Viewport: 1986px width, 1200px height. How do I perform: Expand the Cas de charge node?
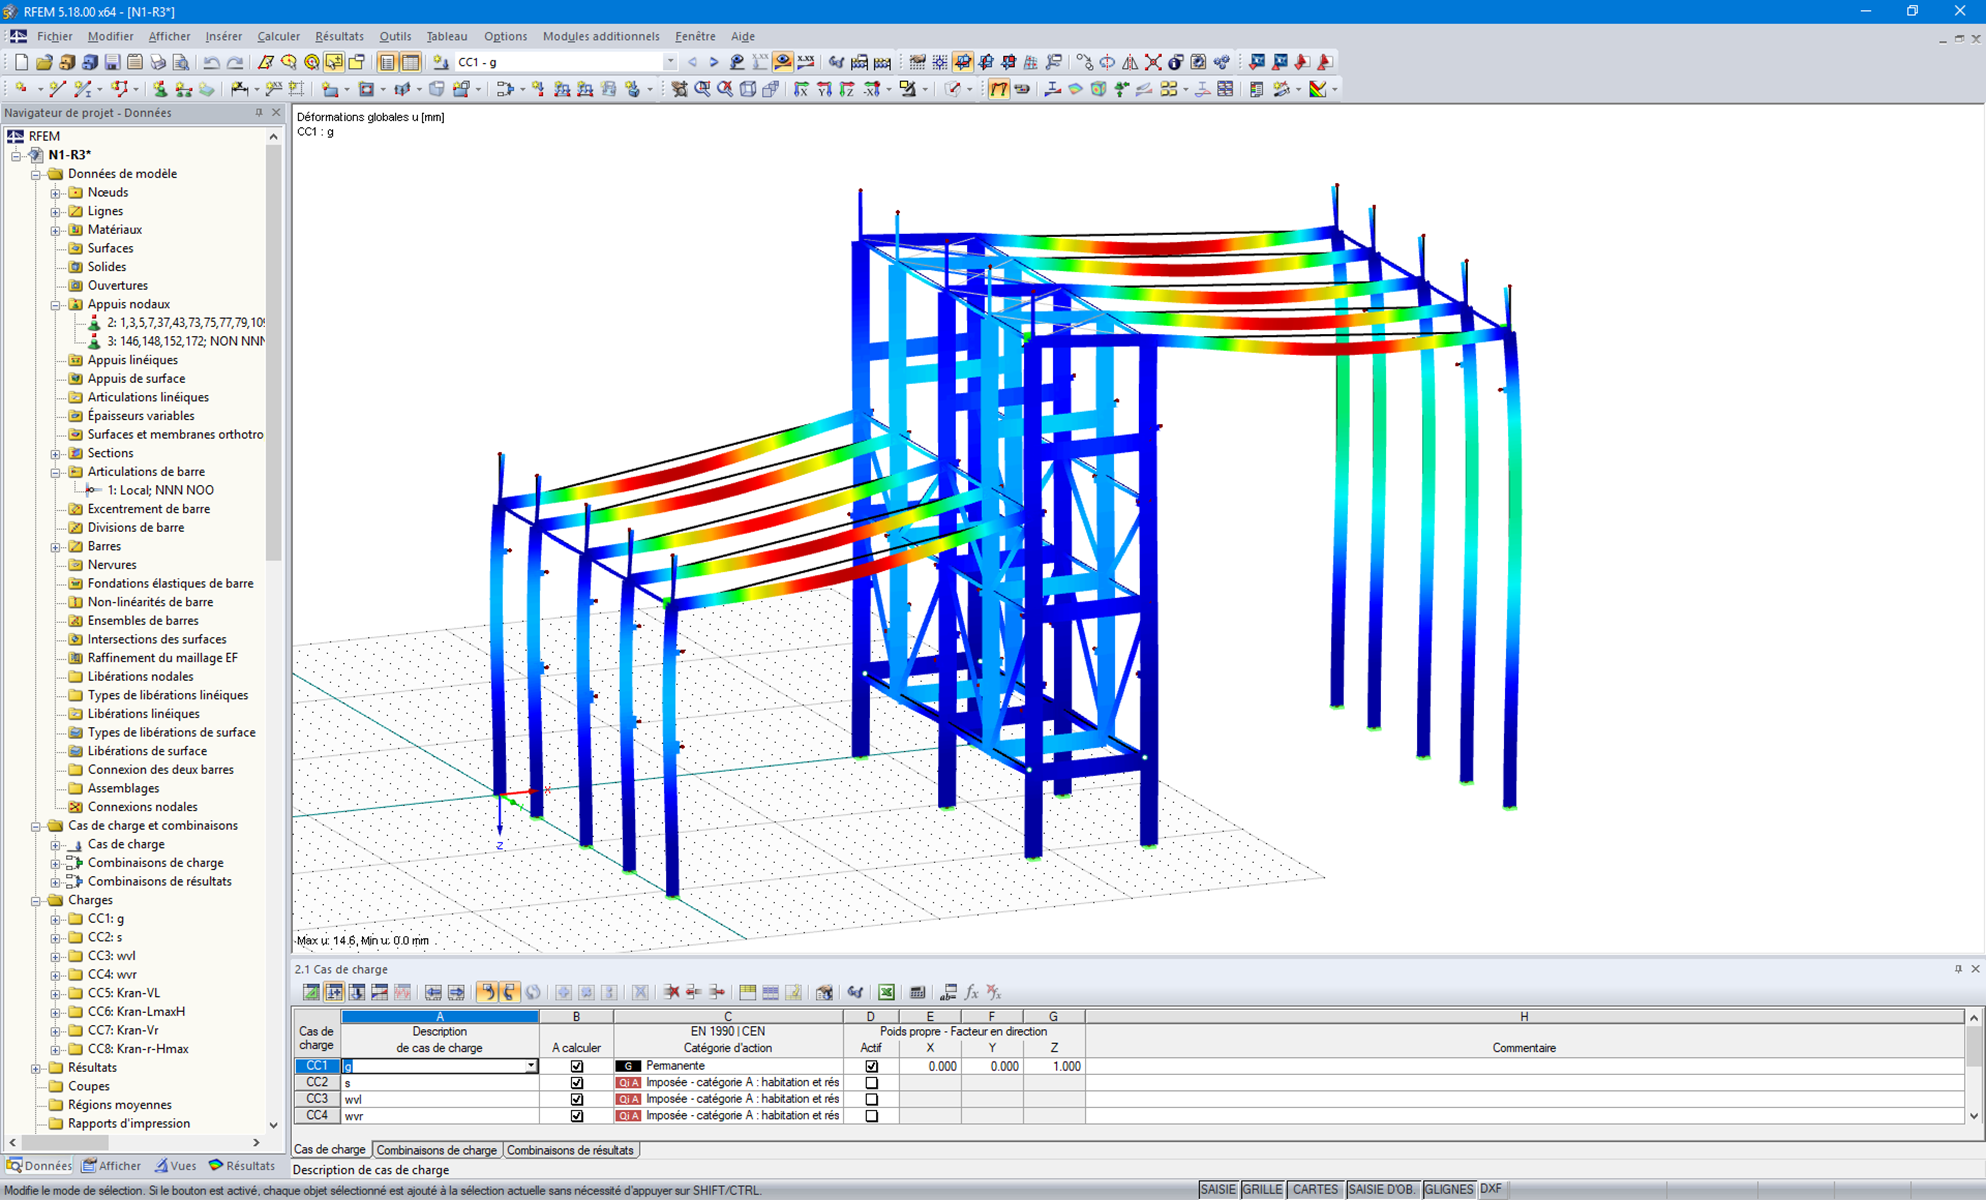pyautogui.click(x=57, y=844)
